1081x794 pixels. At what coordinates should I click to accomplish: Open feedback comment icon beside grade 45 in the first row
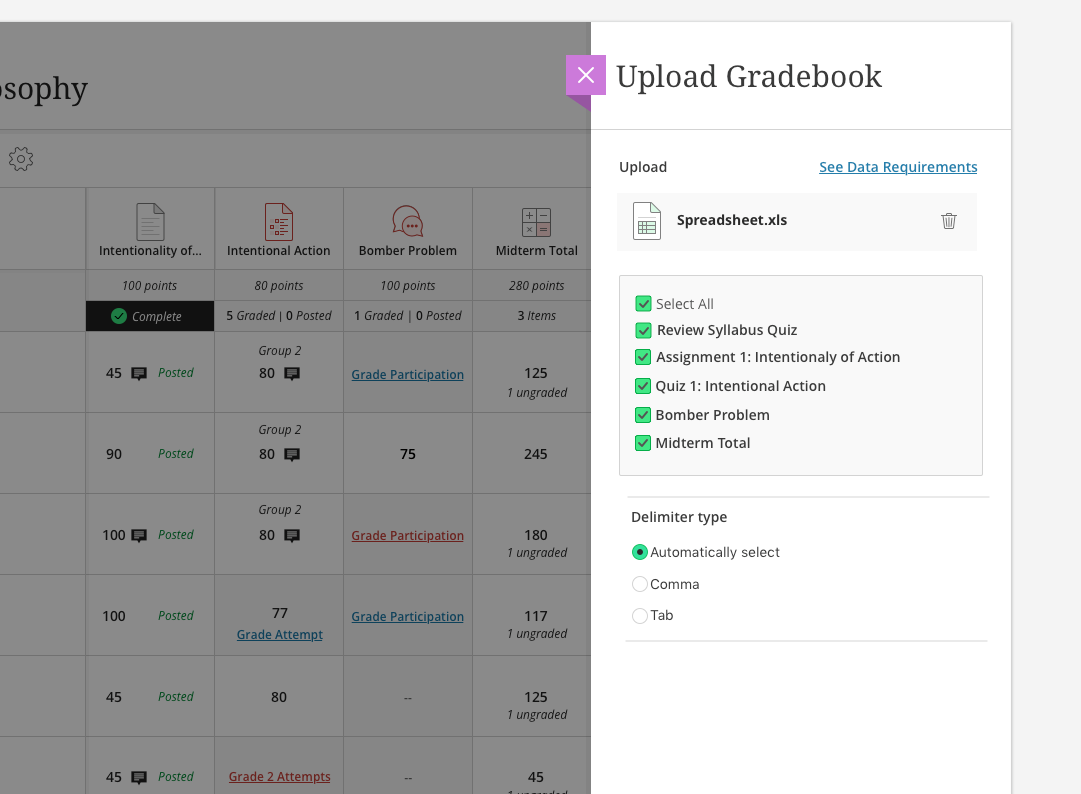(139, 374)
